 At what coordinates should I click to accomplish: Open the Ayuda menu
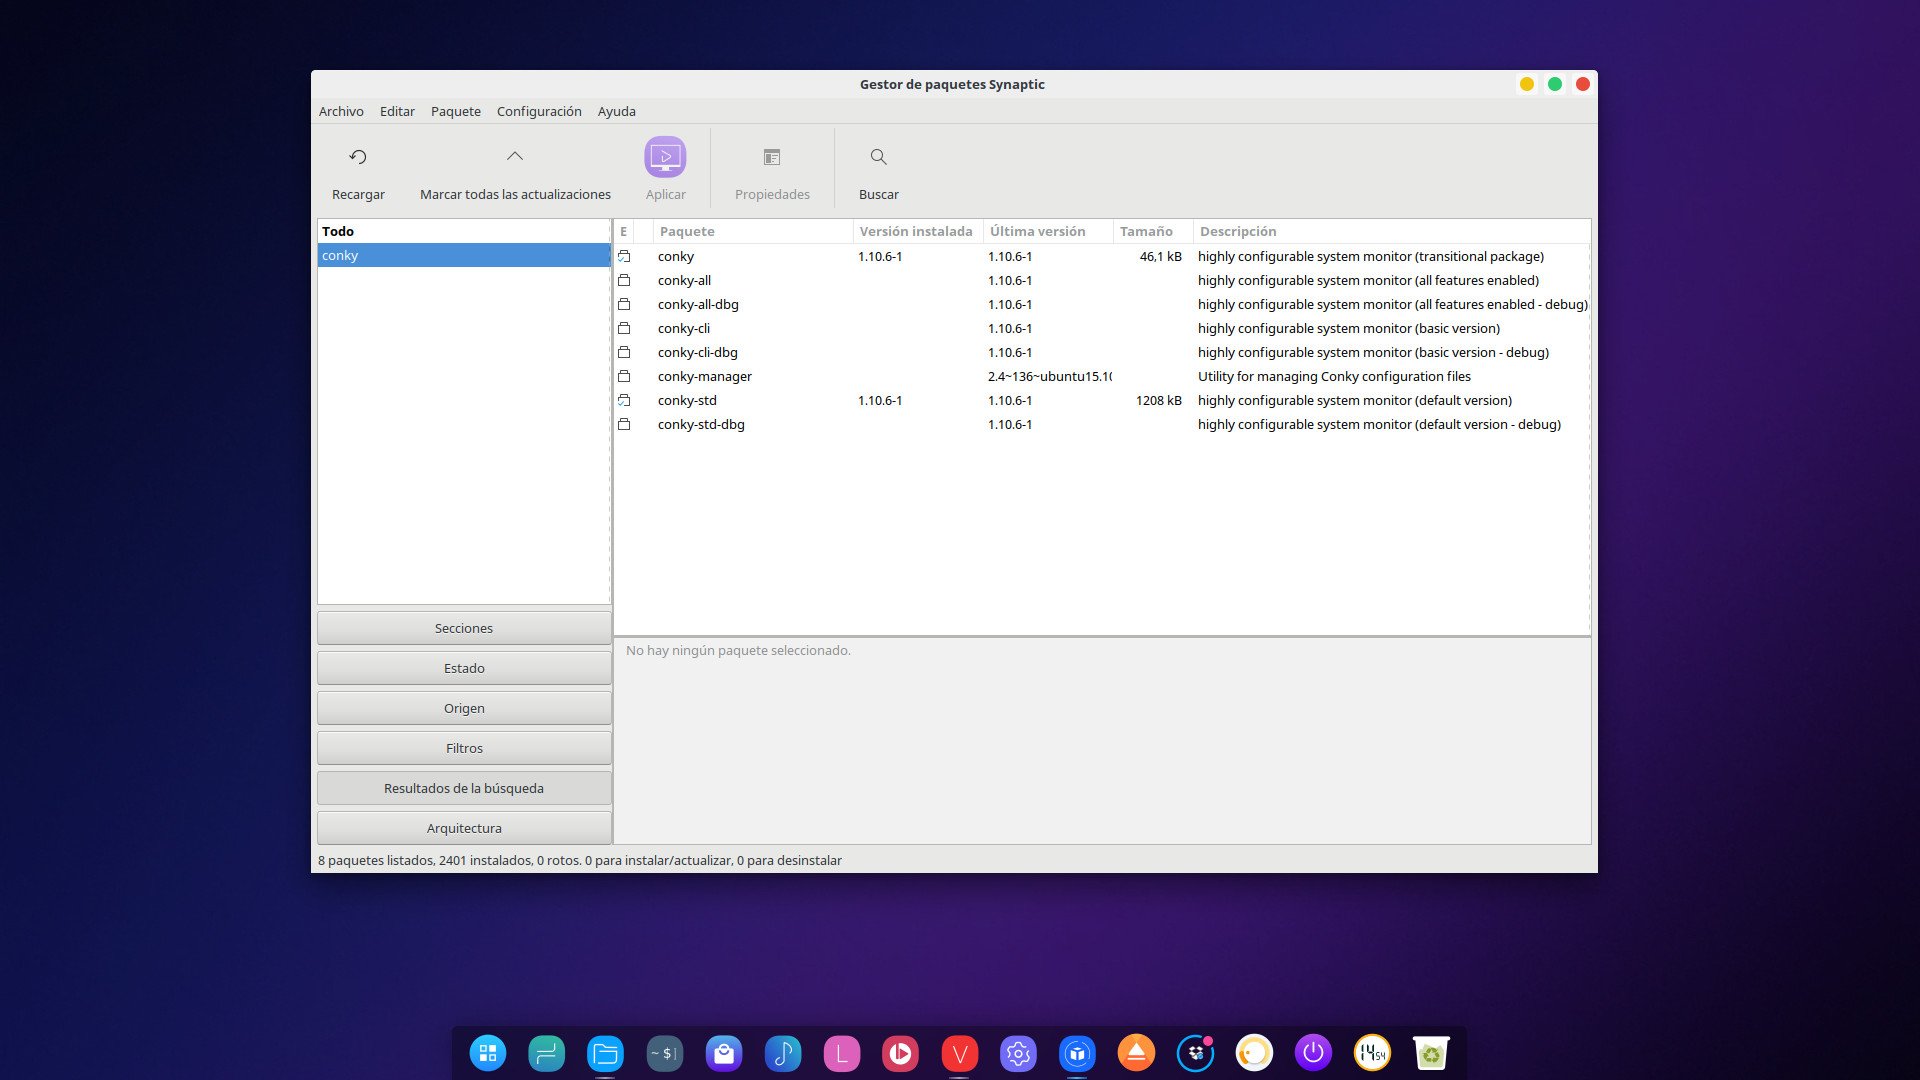(x=617, y=111)
